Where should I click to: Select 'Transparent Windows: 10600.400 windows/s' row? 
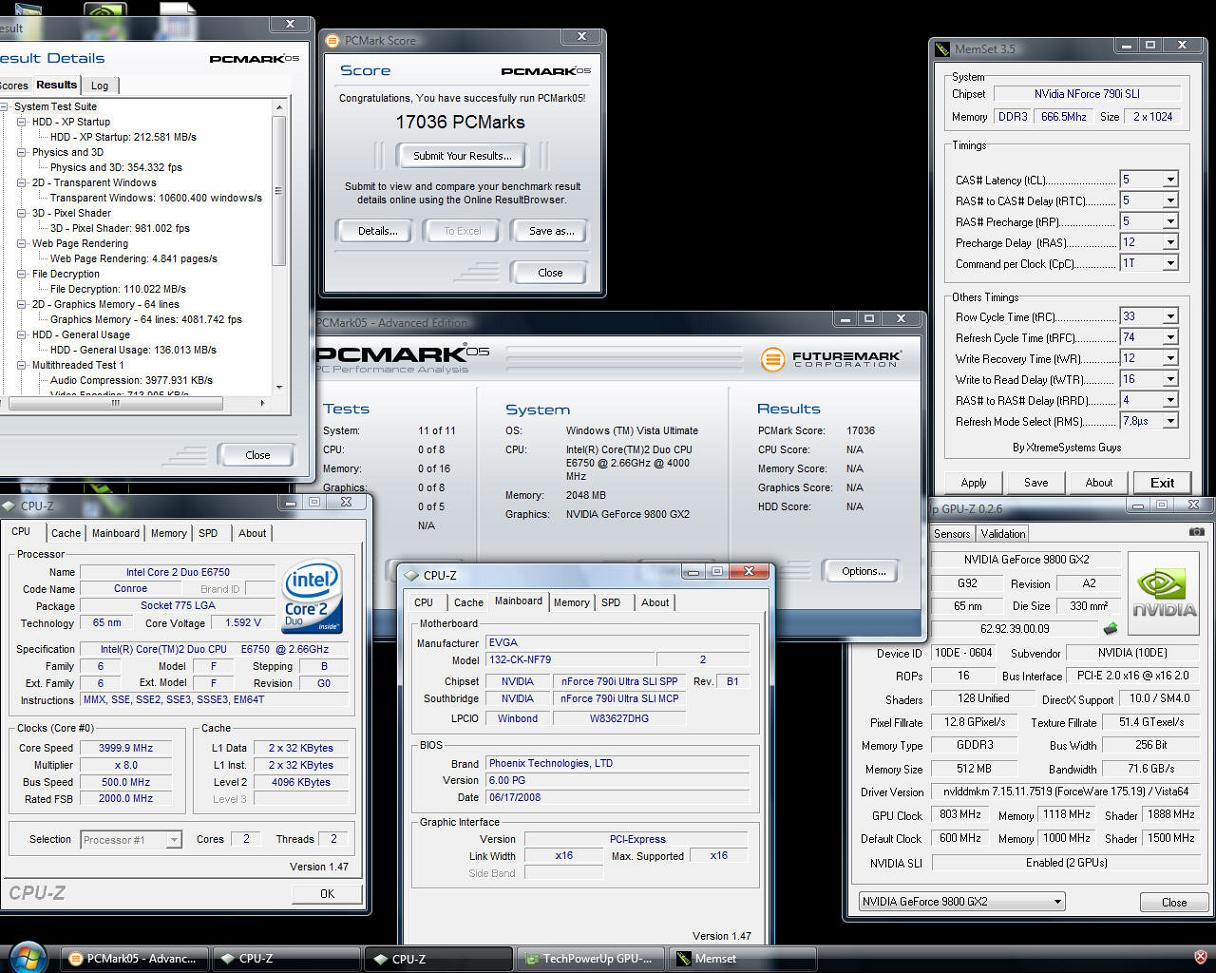tap(156, 198)
